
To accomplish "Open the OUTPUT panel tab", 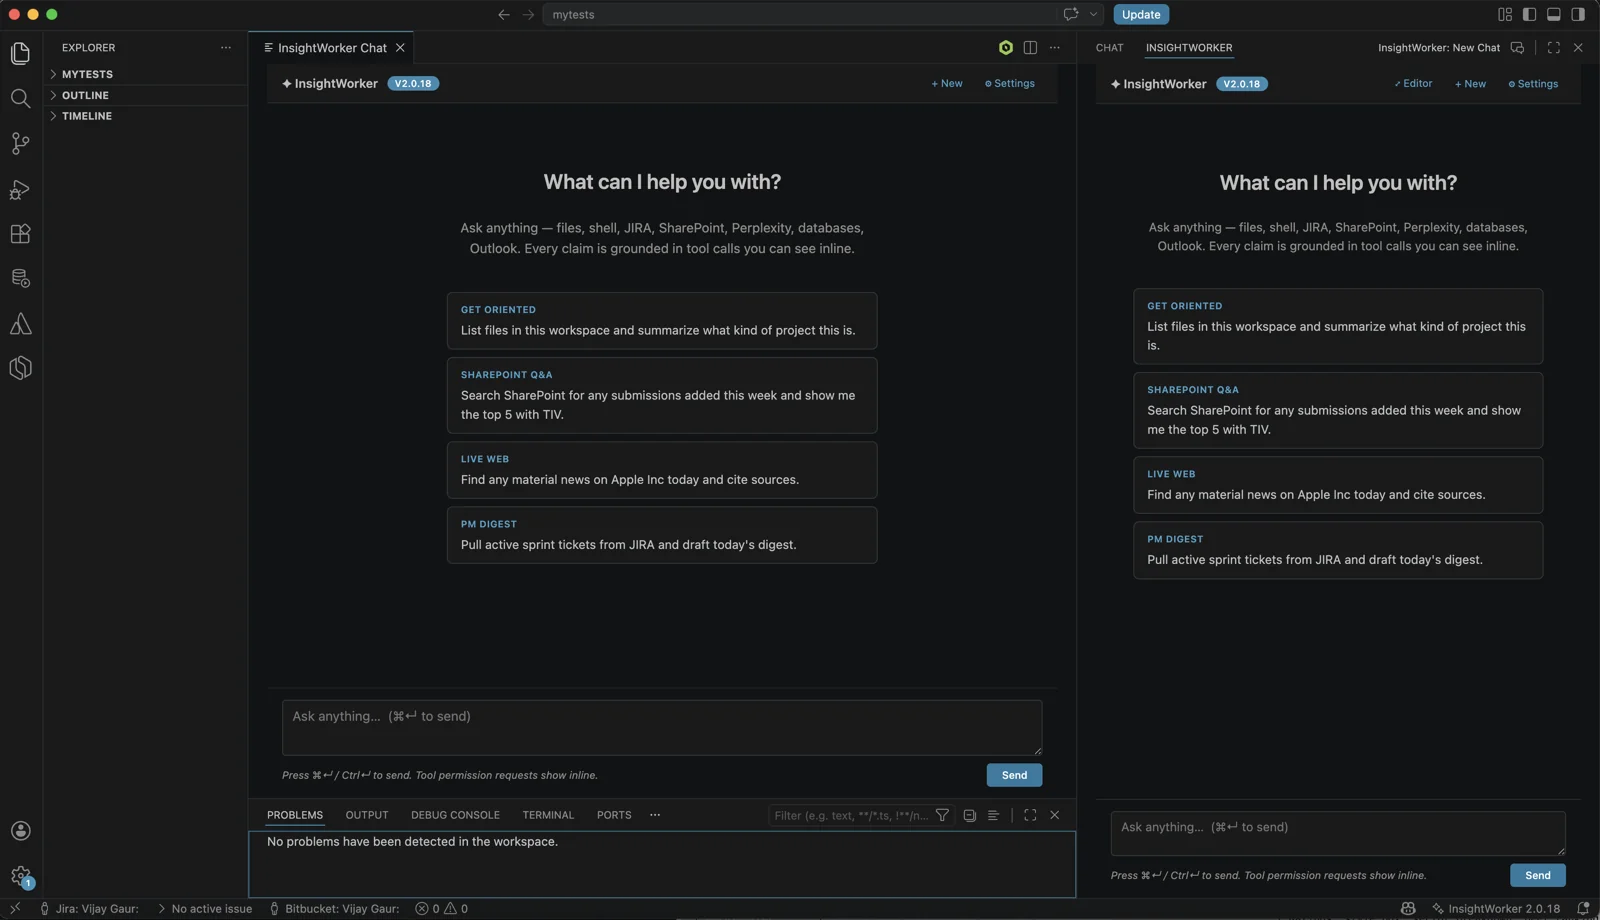I will click(367, 815).
